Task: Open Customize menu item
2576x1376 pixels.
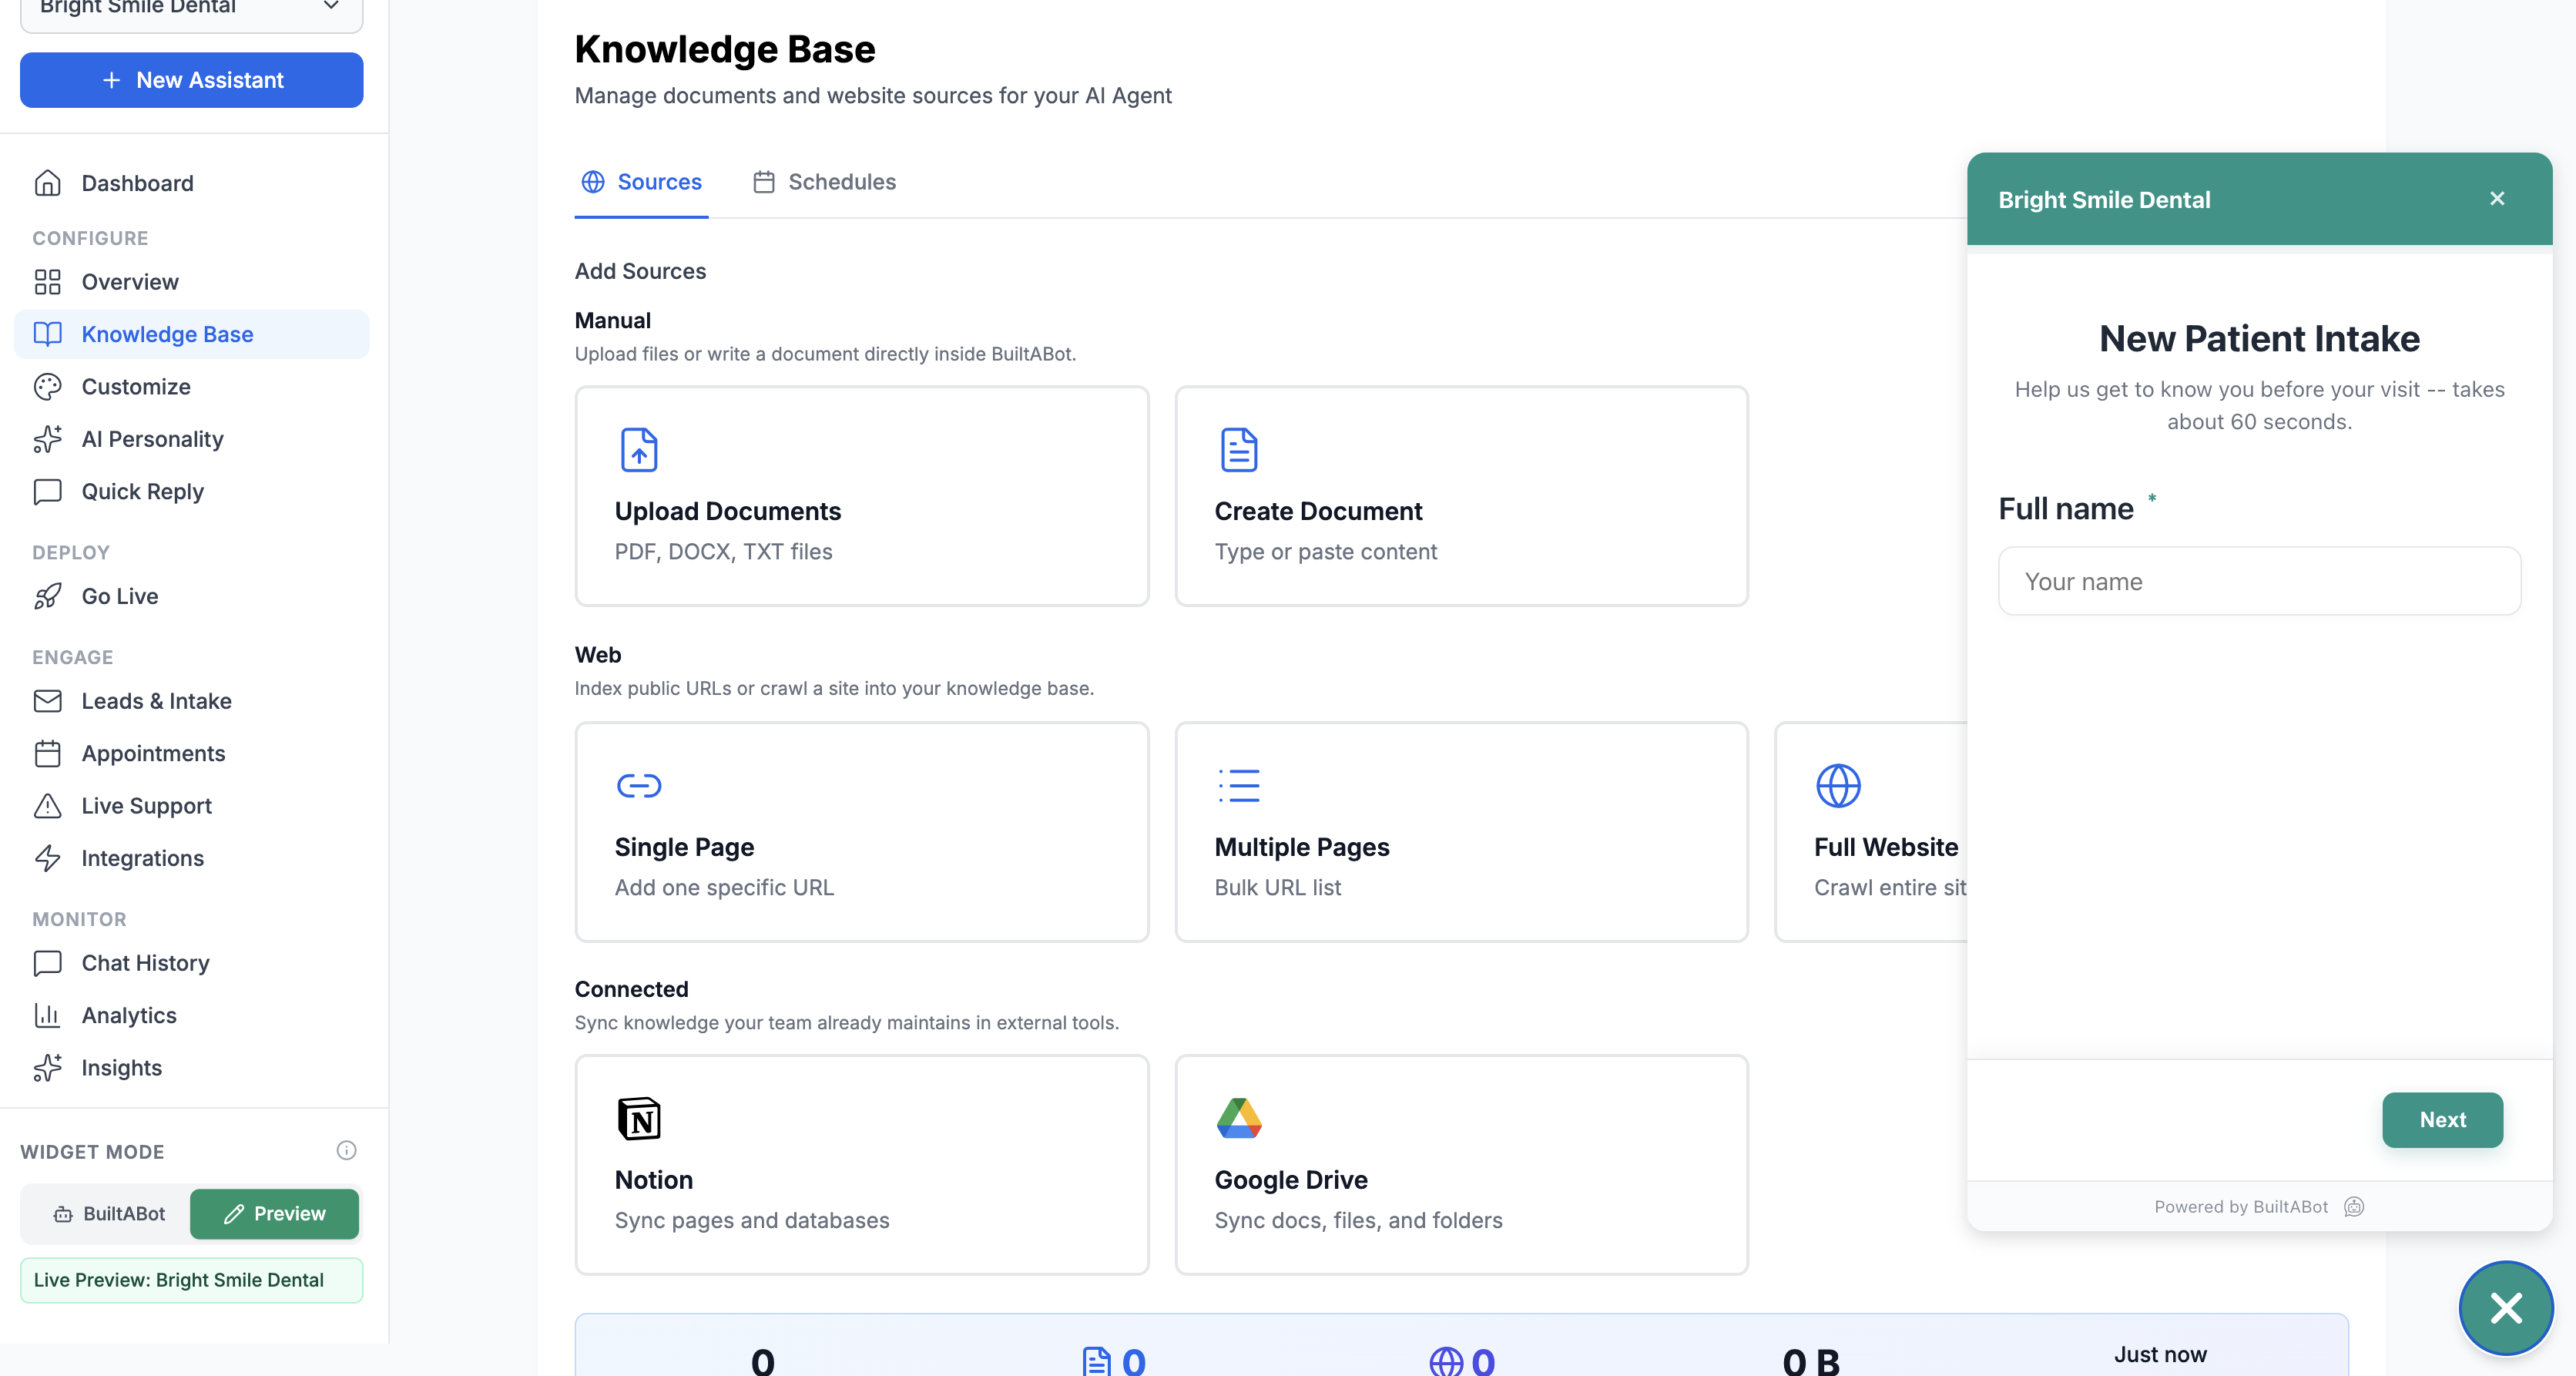Action: (x=192, y=387)
